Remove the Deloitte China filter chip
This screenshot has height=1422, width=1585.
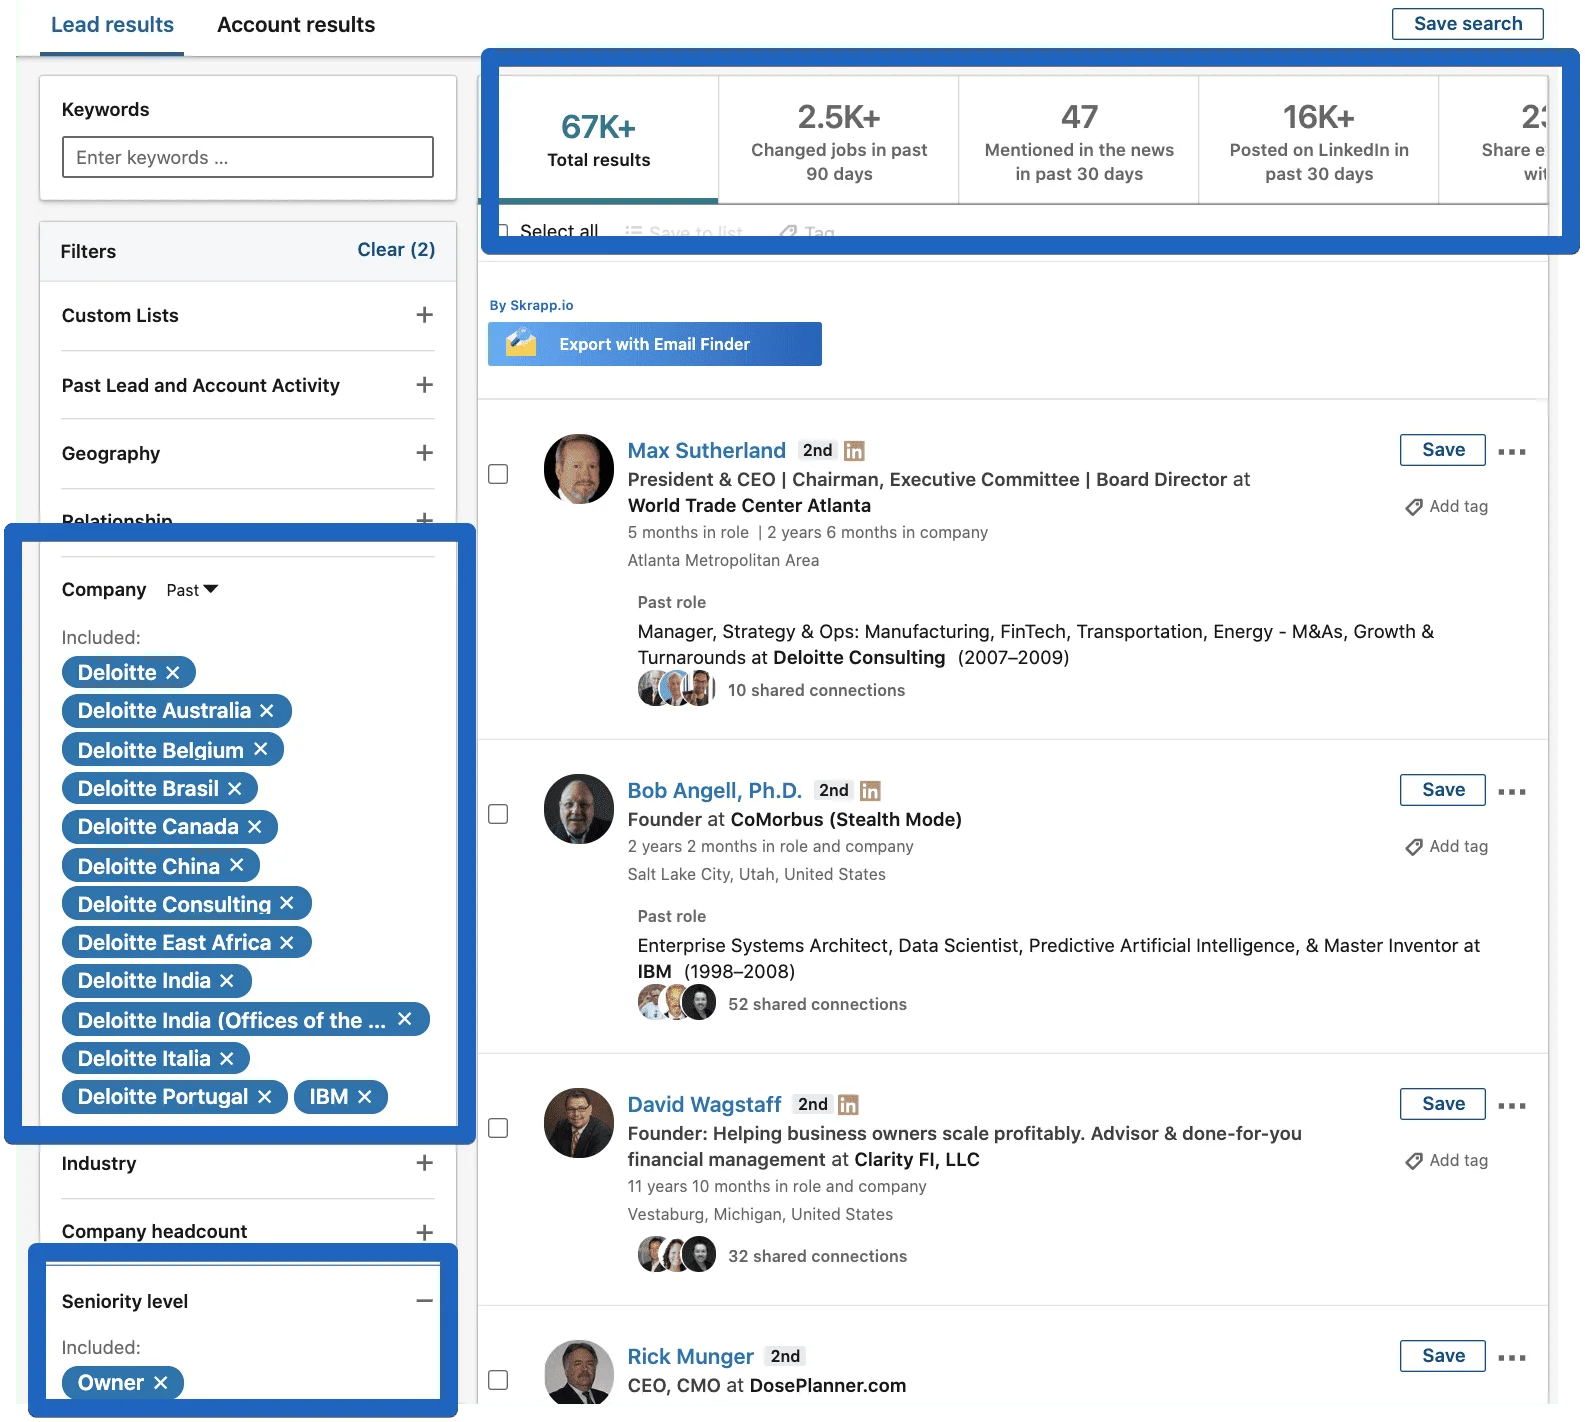(236, 865)
